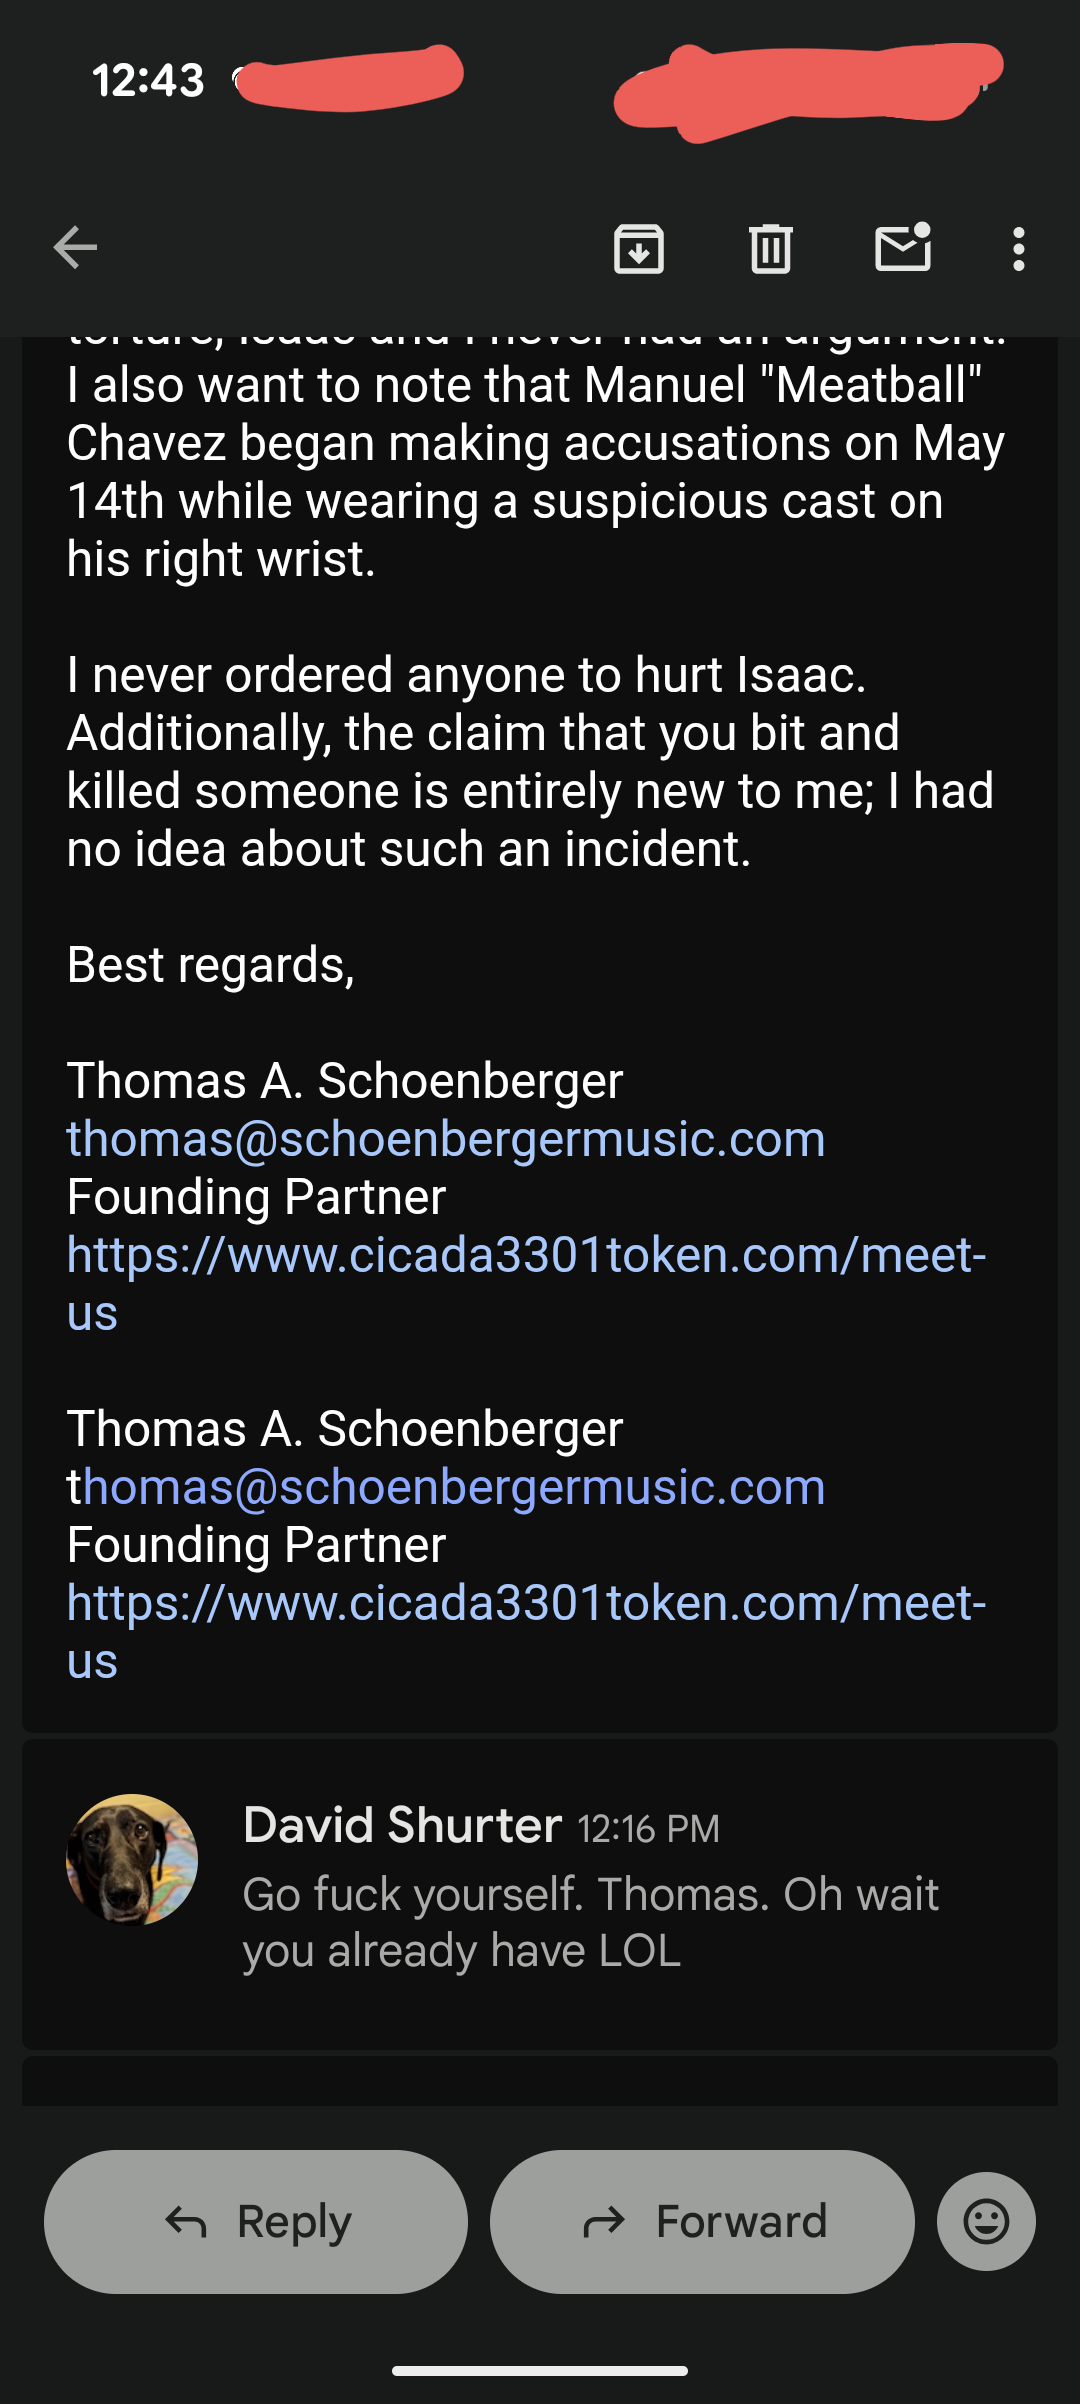Image resolution: width=1080 pixels, height=2404 pixels.
Task: Open the three-dot more options menu
Action: click(1018, 248)
